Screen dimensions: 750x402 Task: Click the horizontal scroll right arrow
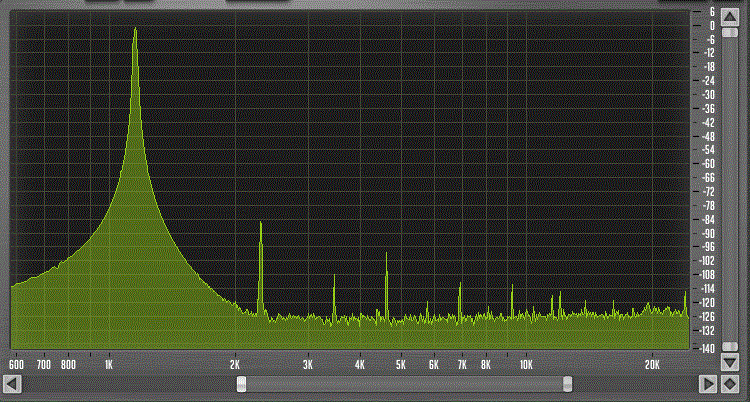coord(707,384)
